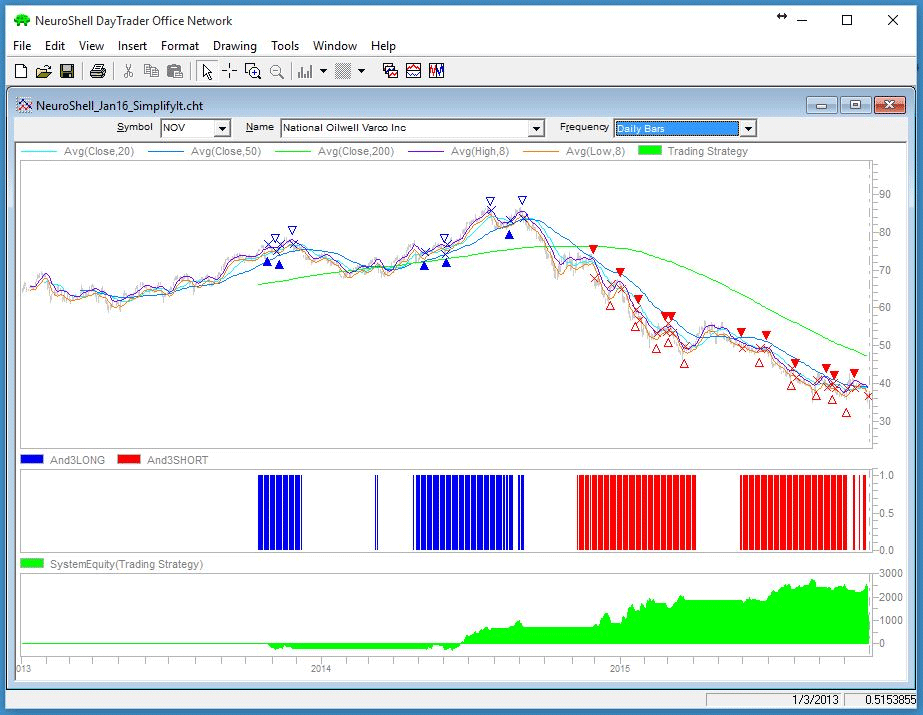Select the arrow pointer tool
The height and width of the screenshot is (715, 923).
(x=206, y=71)
